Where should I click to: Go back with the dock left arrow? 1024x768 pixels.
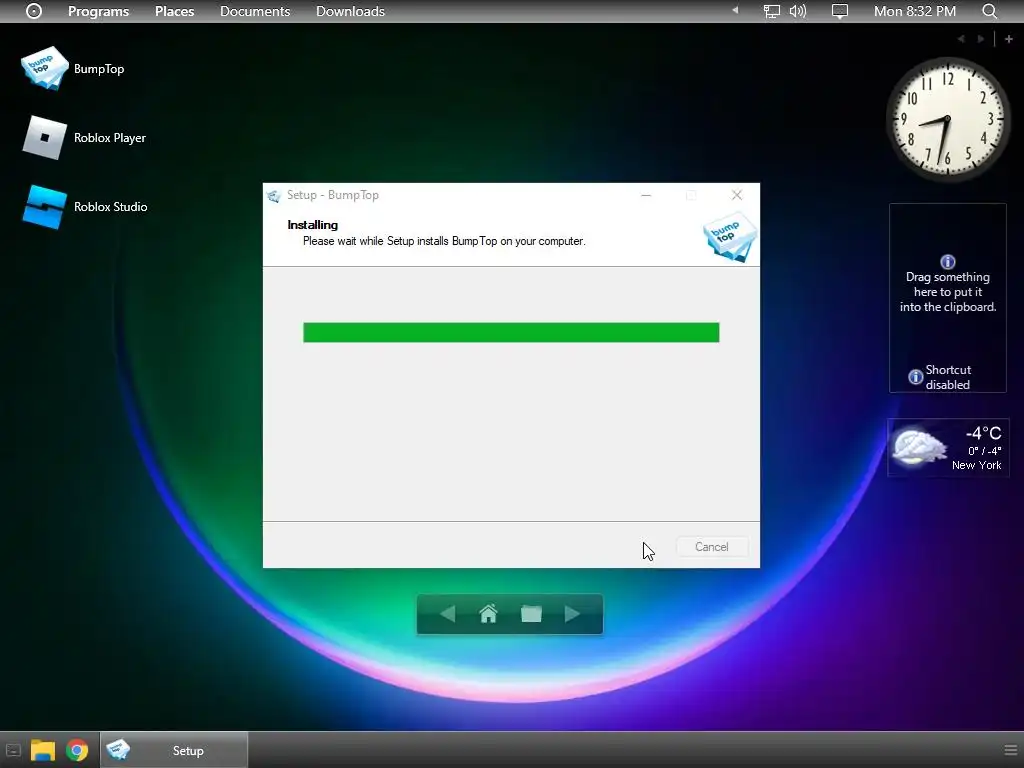[447, 614]
